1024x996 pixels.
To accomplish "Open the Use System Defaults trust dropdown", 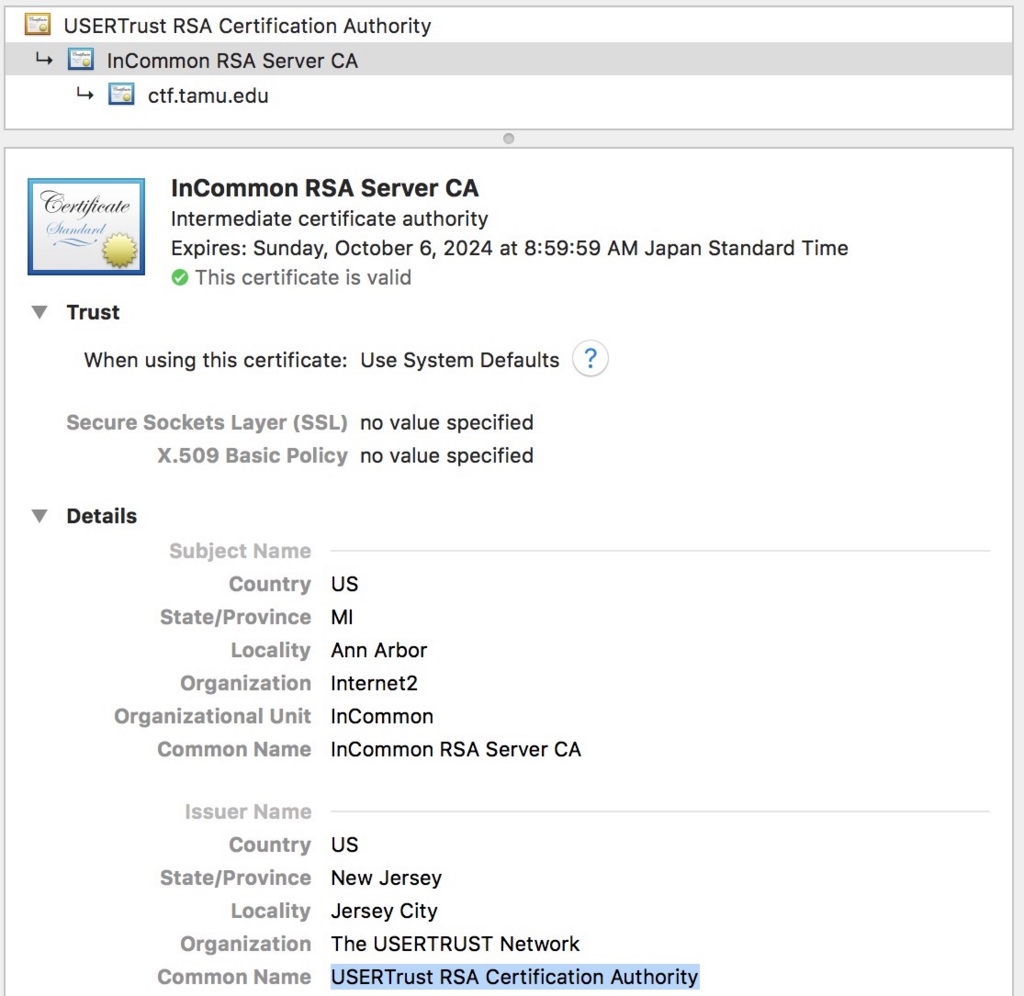I will coord(460,360).
